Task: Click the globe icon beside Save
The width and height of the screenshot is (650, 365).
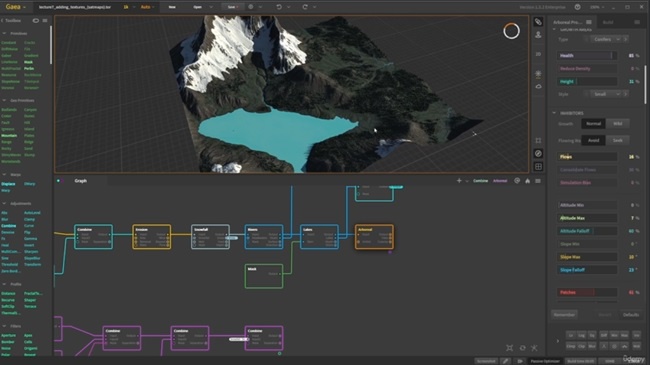Action: pyautogui.click(x=251, y=7)
